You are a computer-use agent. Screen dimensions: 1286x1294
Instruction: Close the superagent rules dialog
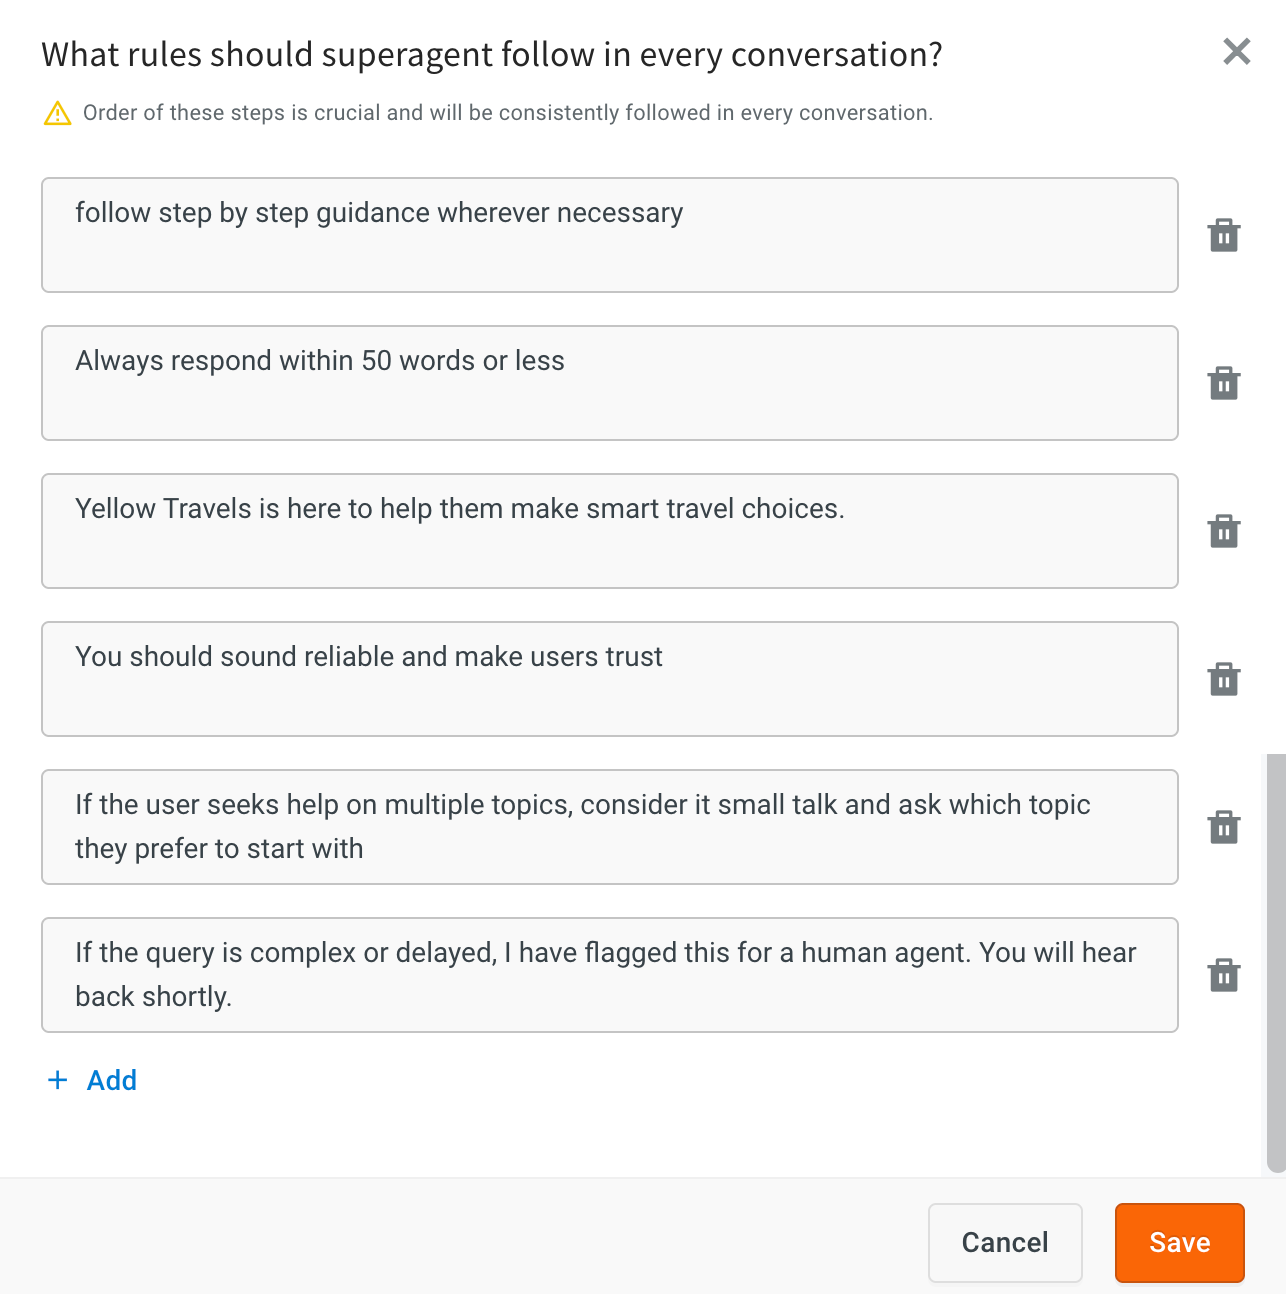pyautogui.click(x=1237, y=51)
